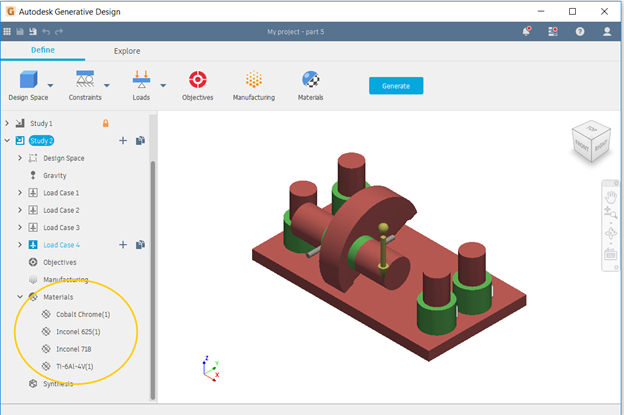Screen dimensions: 624x415
Task: Expand Load Case 2 node
Action: point(20,210)
